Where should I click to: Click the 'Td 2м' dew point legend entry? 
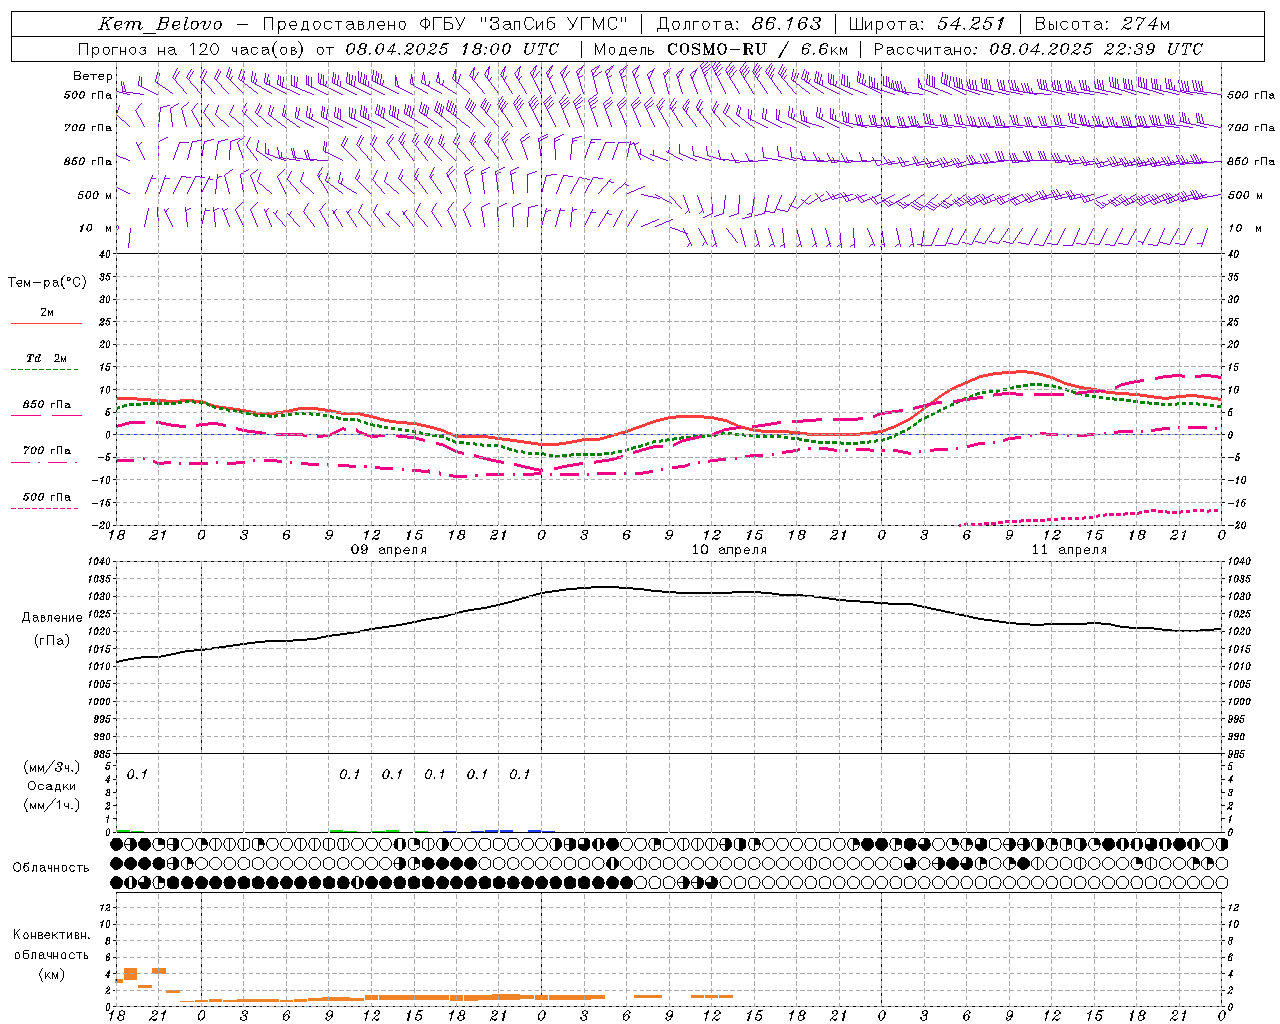(x=47, y=358)
